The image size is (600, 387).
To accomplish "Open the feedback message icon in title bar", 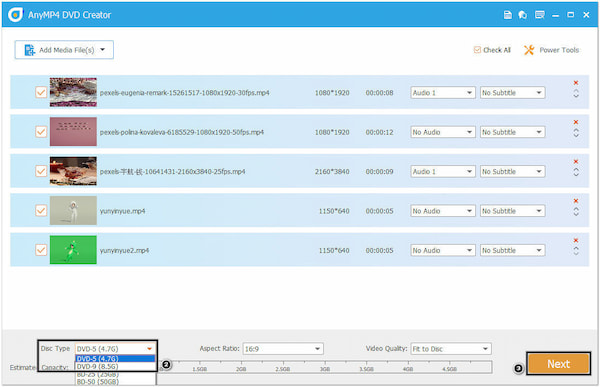I will point(540,15).
